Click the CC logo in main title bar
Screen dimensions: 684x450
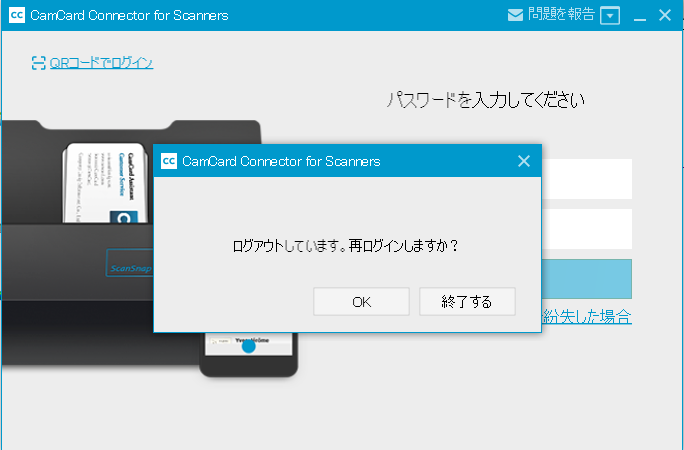17,15
